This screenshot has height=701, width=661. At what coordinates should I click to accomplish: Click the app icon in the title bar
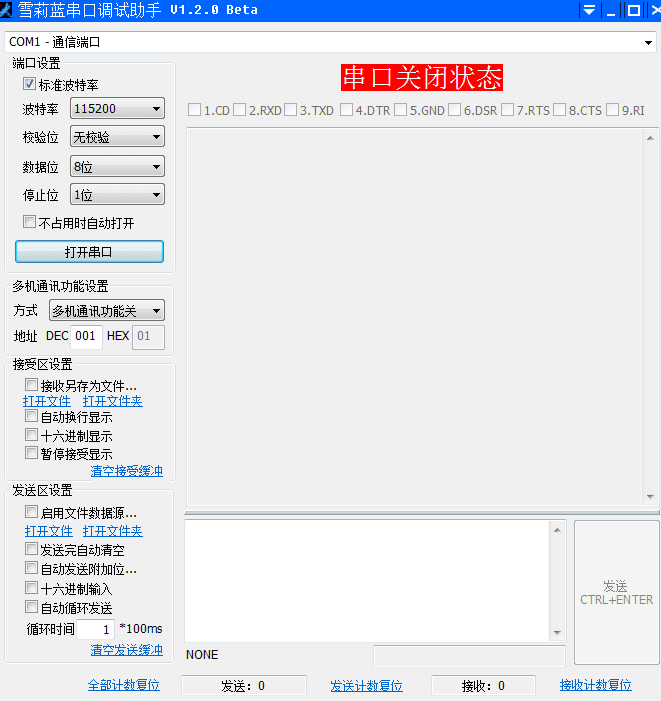6,10
